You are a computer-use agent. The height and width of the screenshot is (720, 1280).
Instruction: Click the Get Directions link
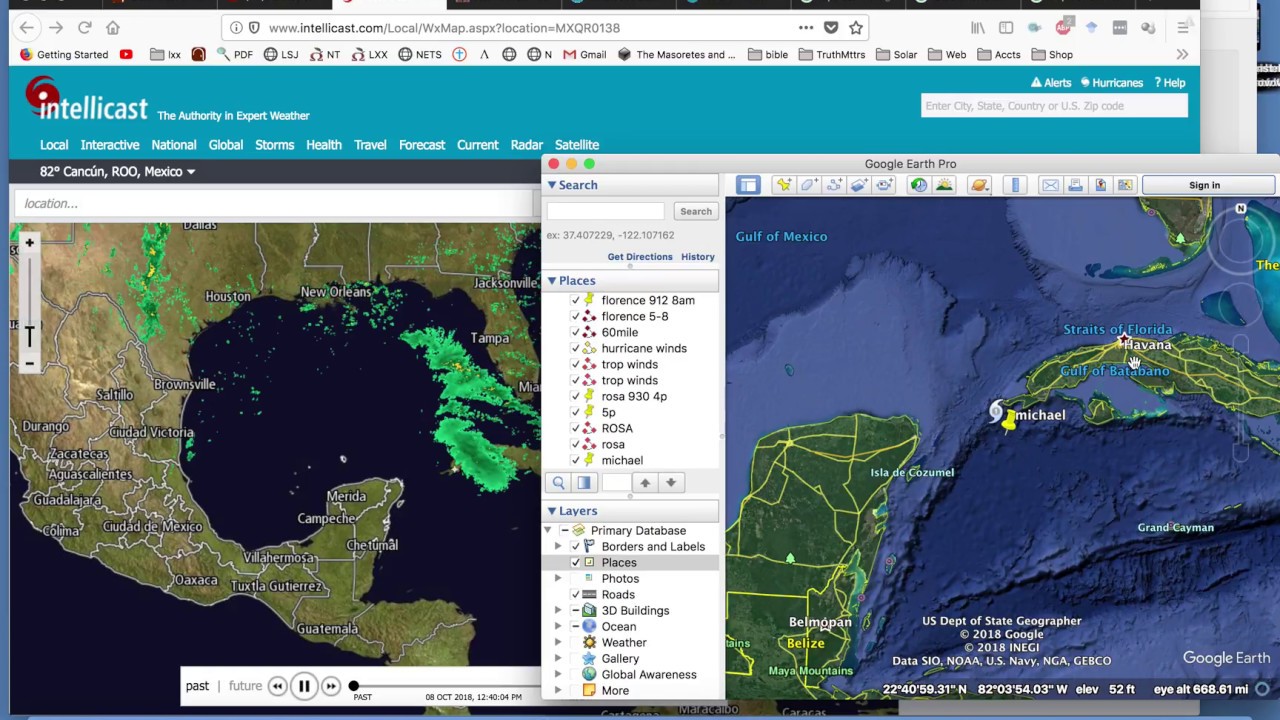(x=640, y=257)
